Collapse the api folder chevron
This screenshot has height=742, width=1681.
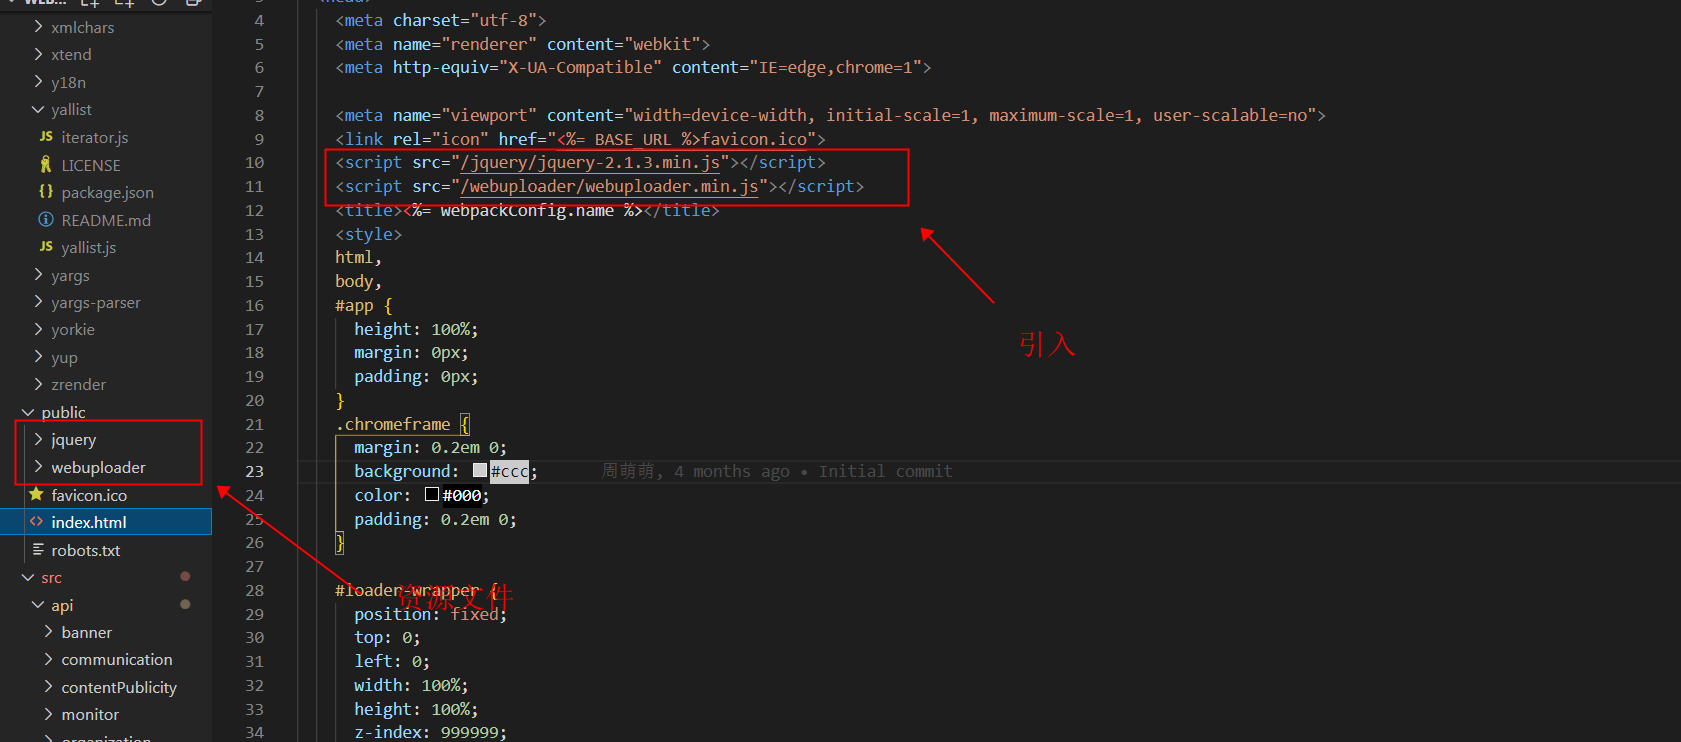(x=38, y=605)
